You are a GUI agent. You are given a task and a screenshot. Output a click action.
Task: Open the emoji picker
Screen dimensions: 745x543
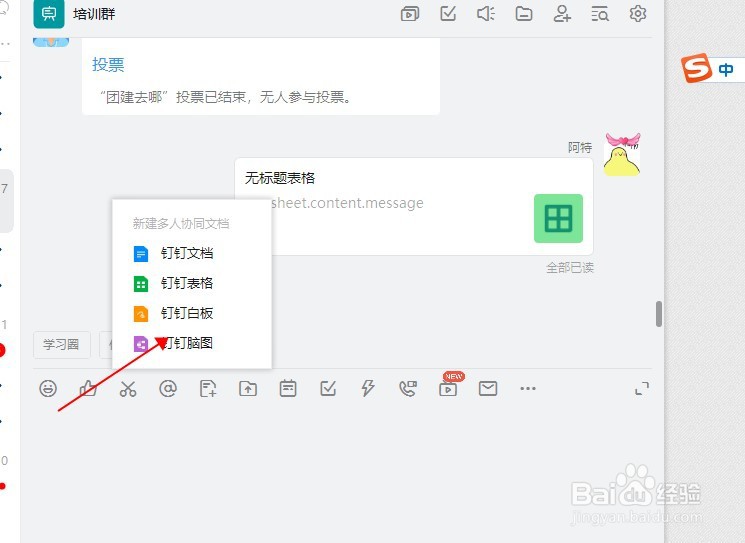(x=48, y=389)
